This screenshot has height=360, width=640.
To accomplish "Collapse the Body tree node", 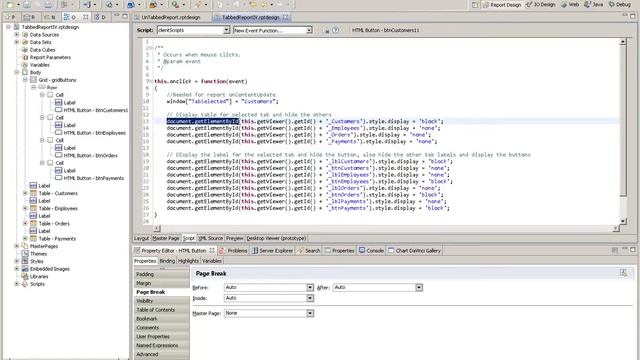I will coord(17,72).
